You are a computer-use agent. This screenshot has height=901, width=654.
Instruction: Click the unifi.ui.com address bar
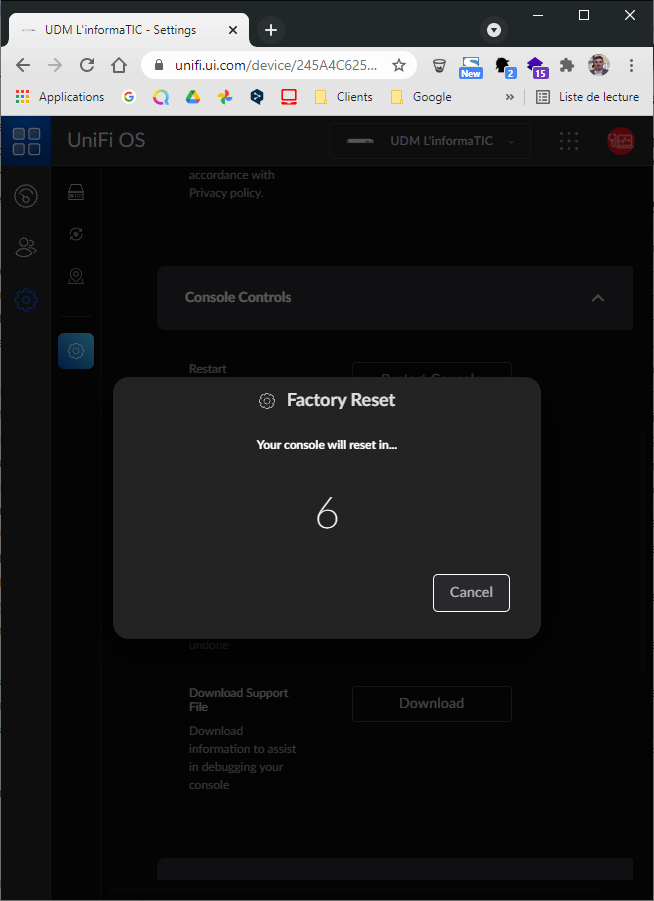point(275,65)
